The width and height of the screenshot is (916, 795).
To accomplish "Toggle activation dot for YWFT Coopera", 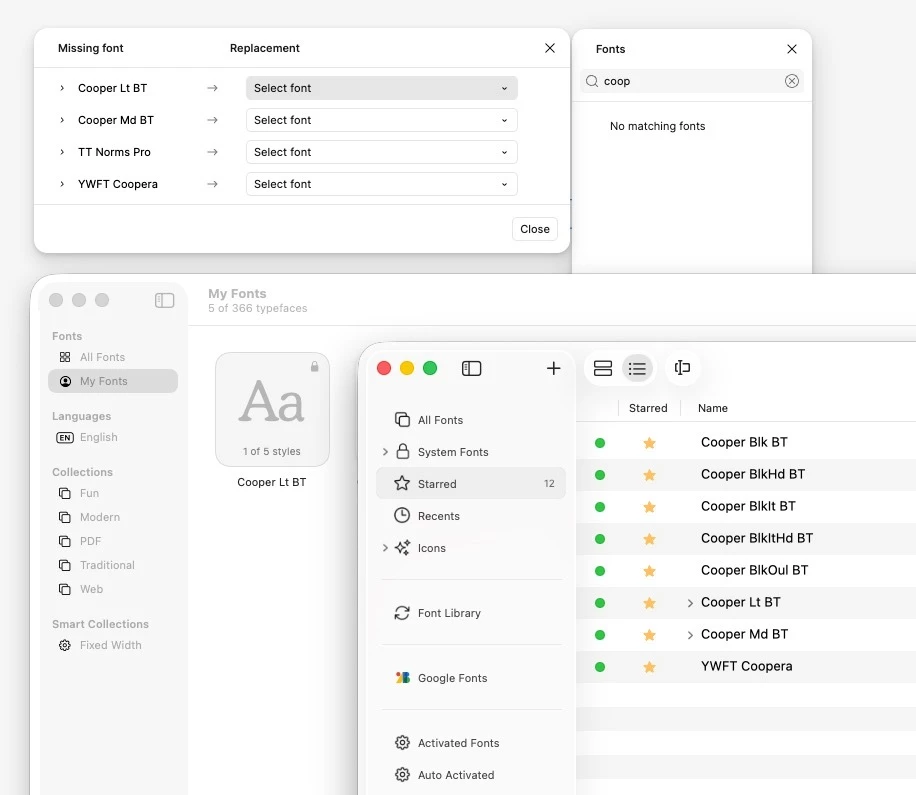I will (600, 667).
